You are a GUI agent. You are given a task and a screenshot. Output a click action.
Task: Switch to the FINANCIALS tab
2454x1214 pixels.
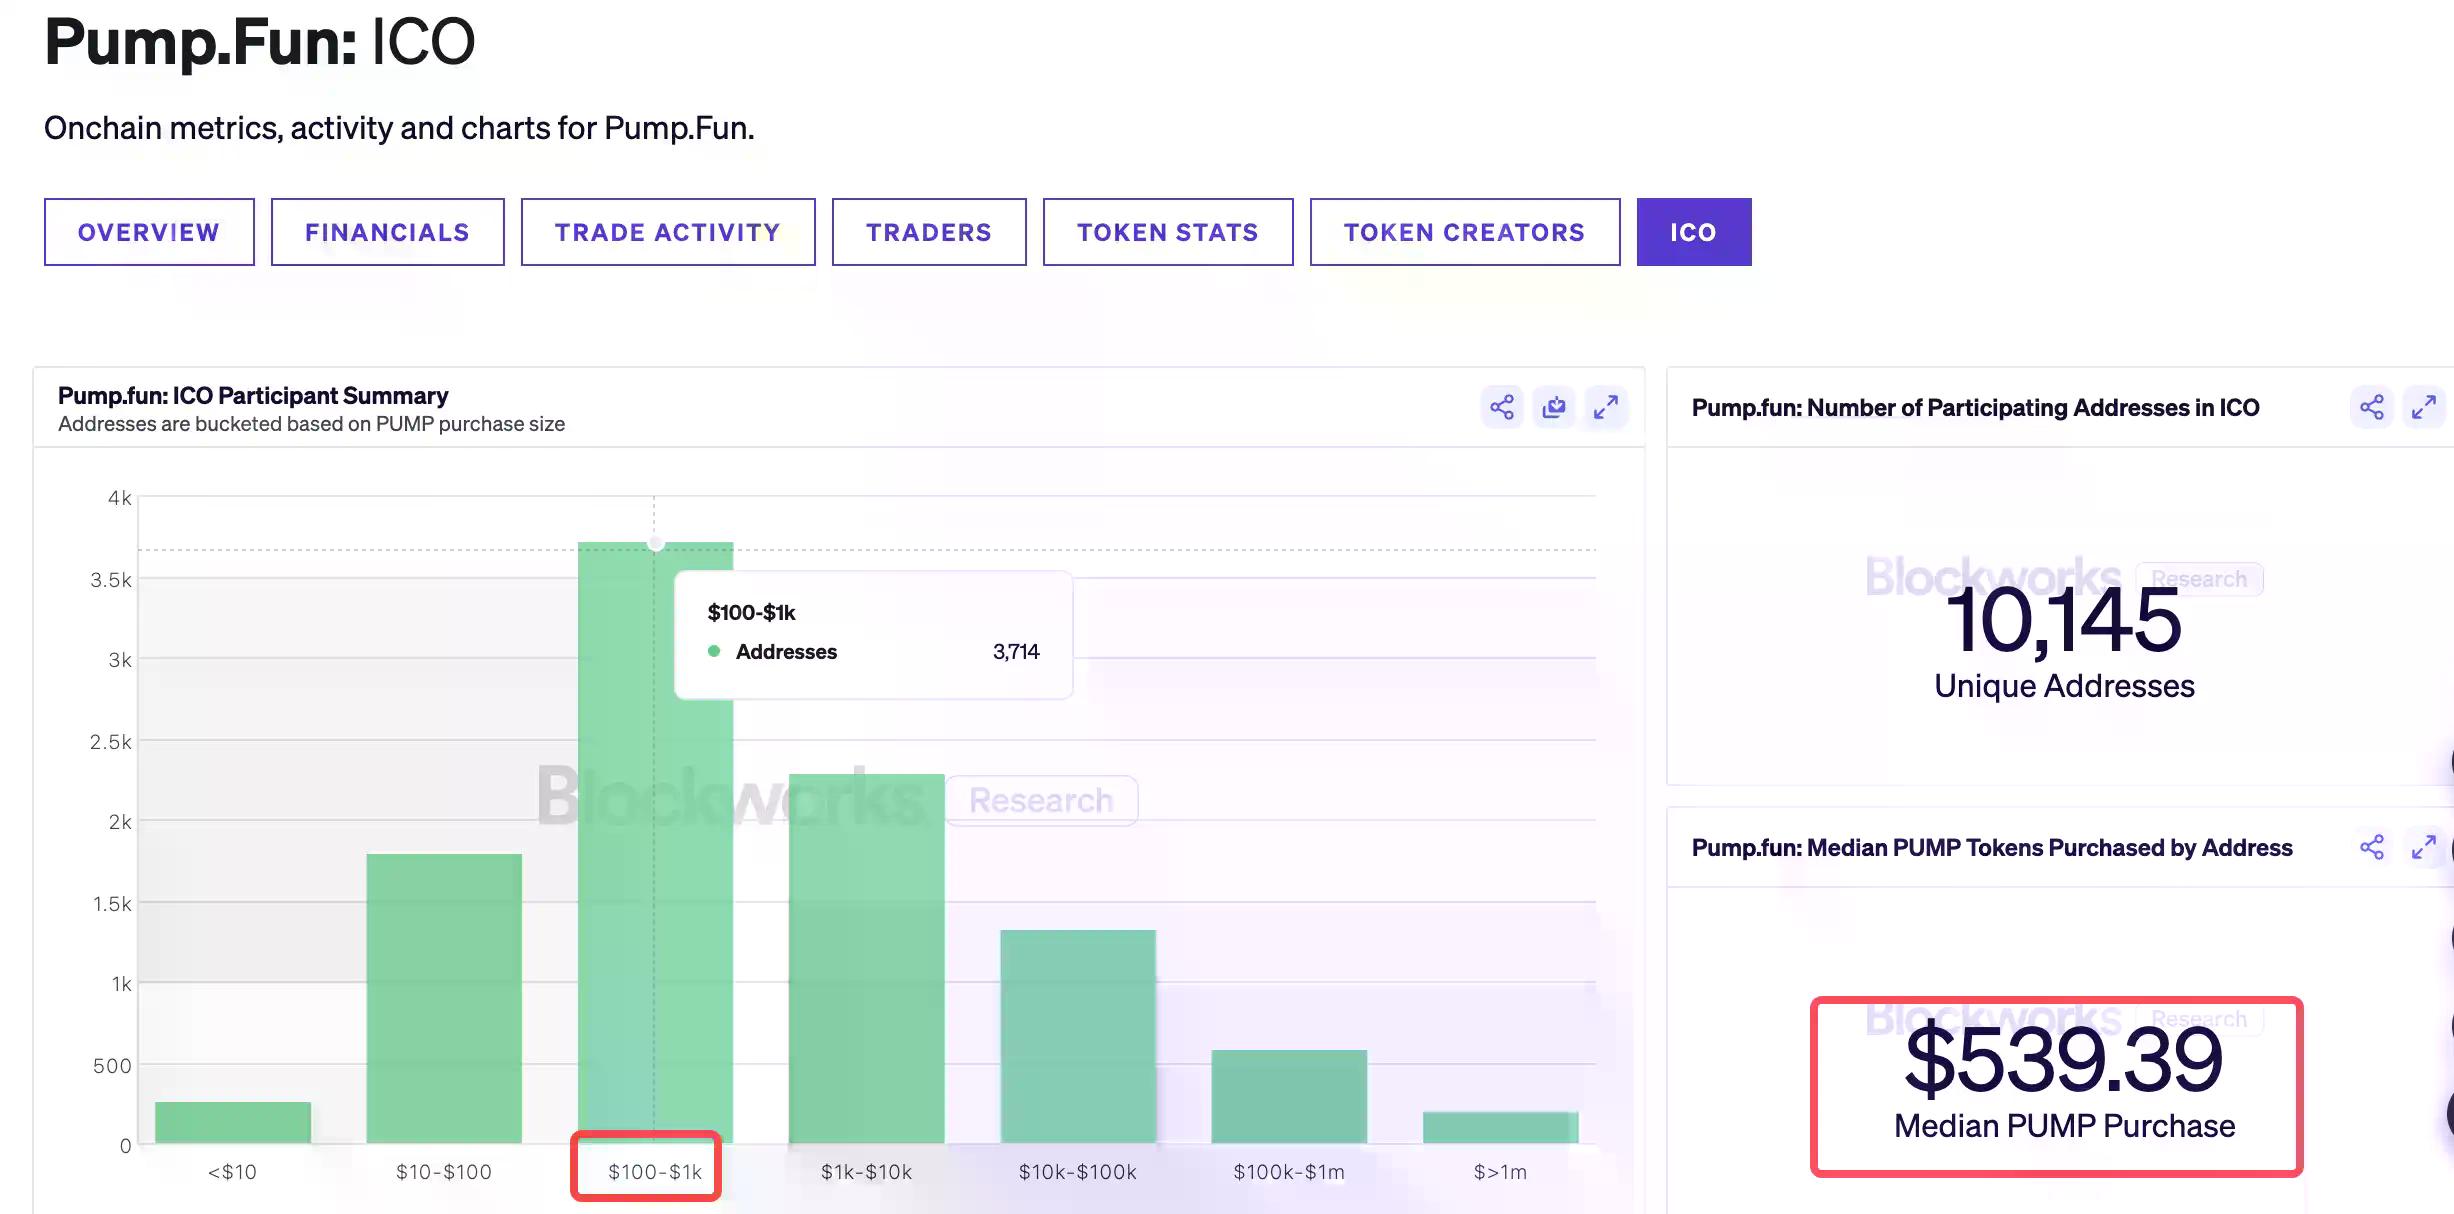coord(387,231)
